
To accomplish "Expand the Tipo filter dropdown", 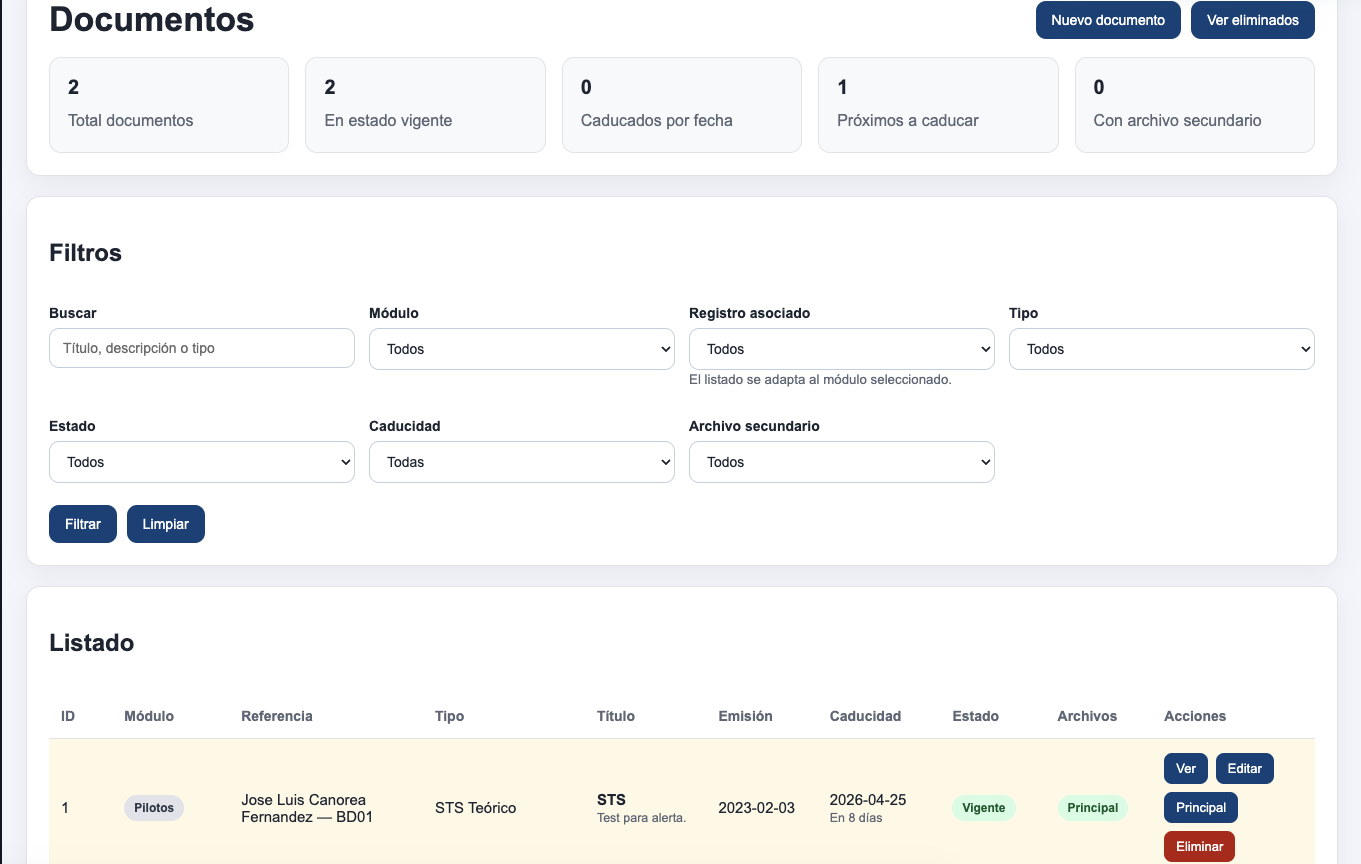I will (1162, 349).
